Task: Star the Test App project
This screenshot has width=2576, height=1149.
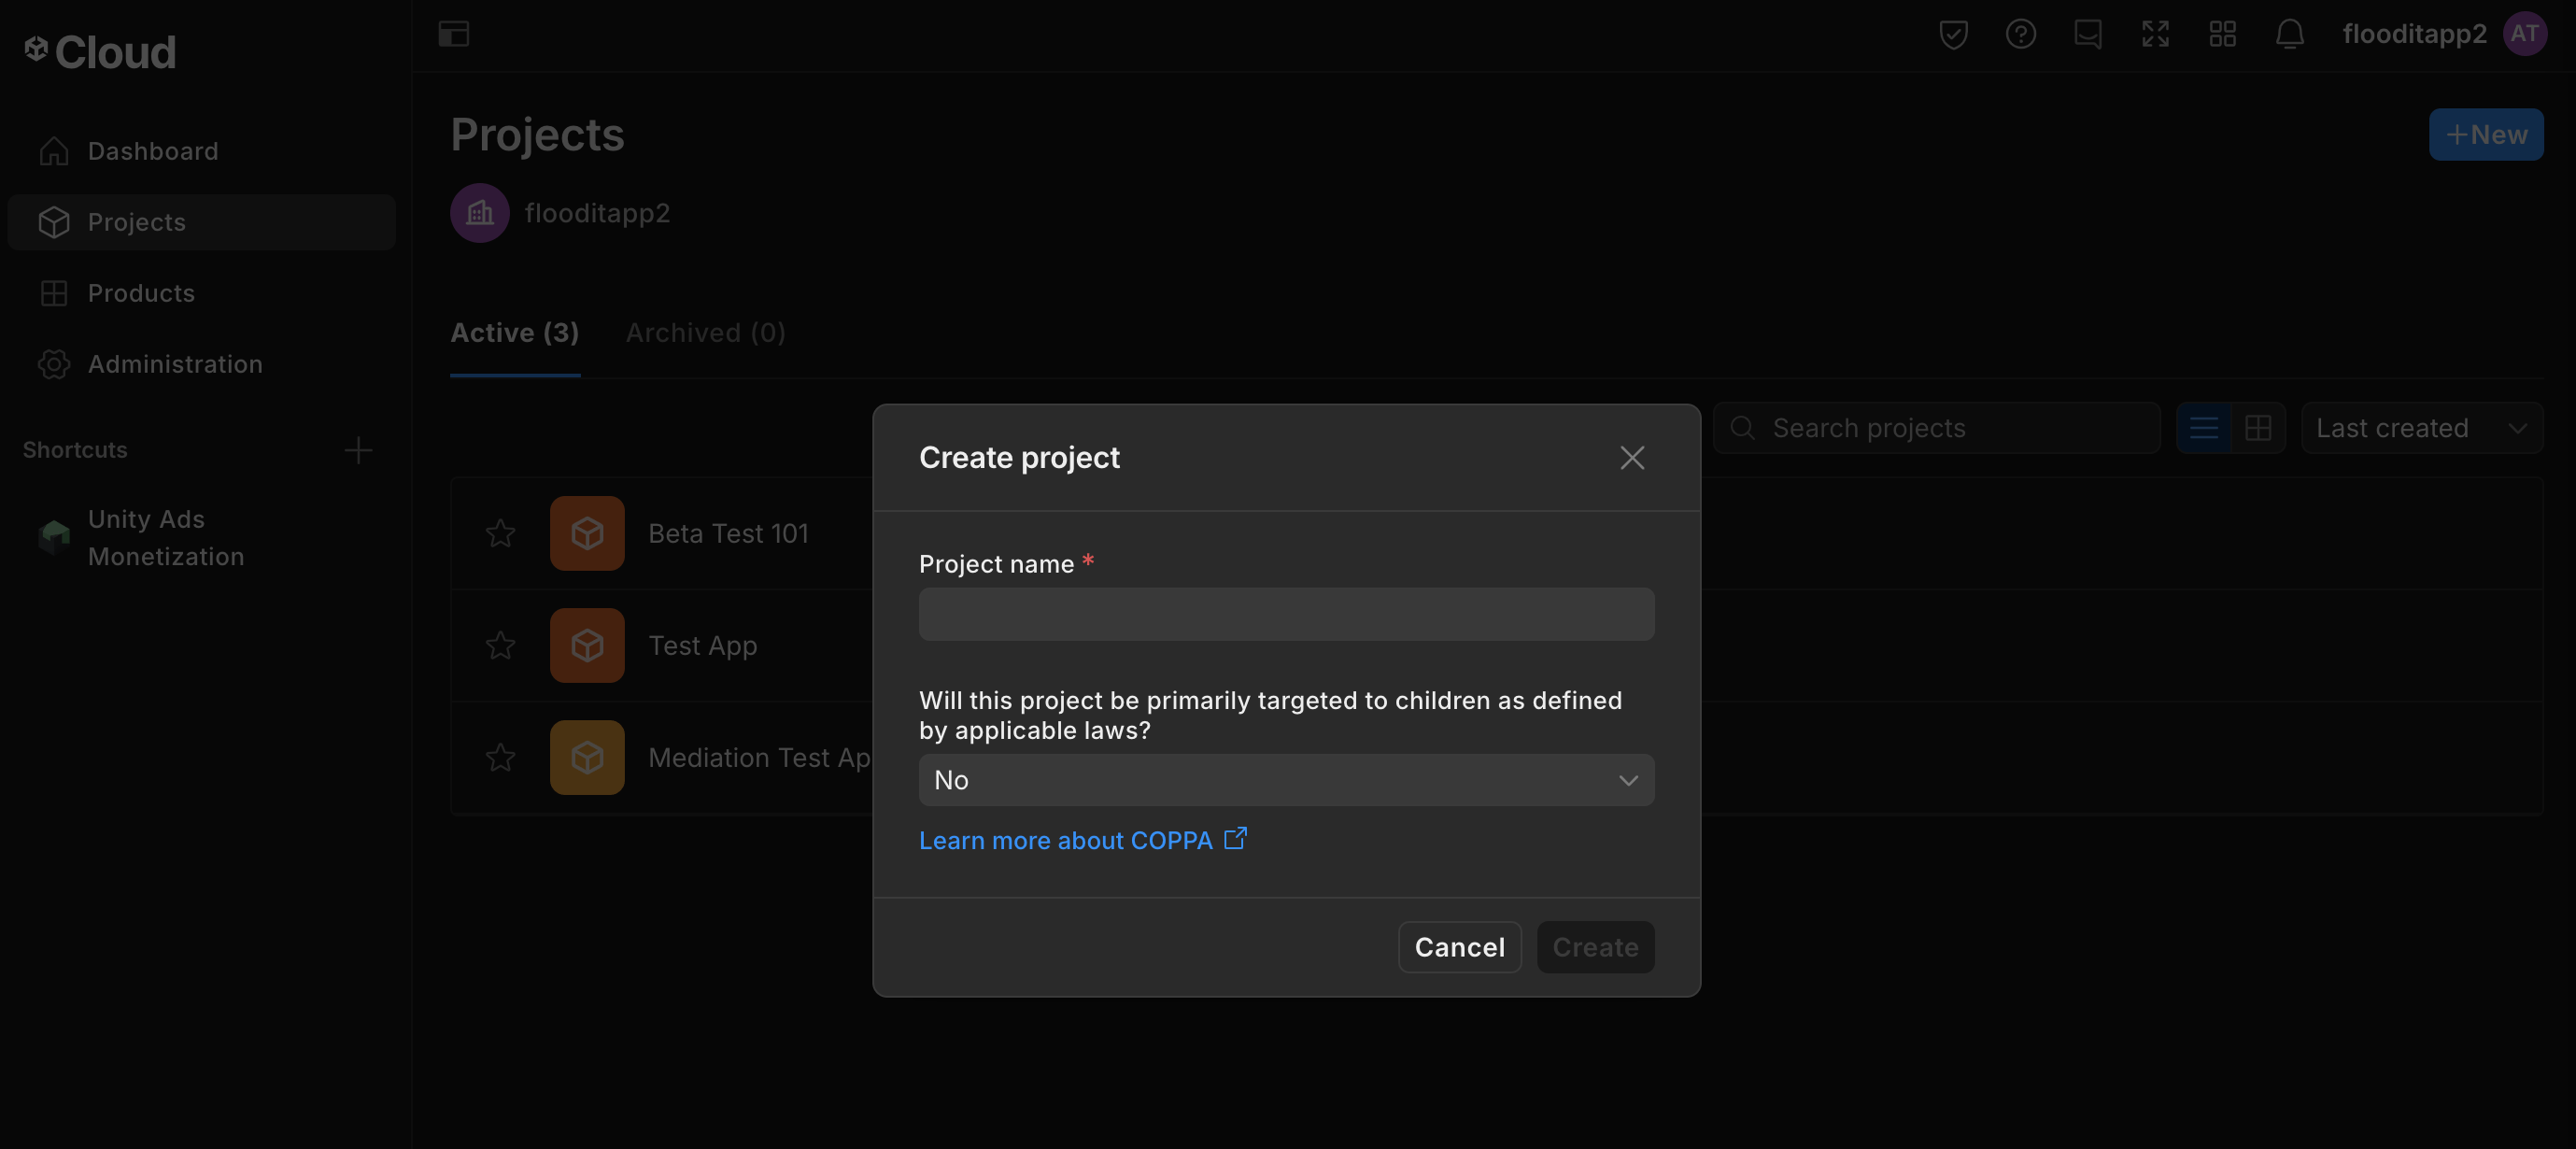Action: [x=500, y=645]
